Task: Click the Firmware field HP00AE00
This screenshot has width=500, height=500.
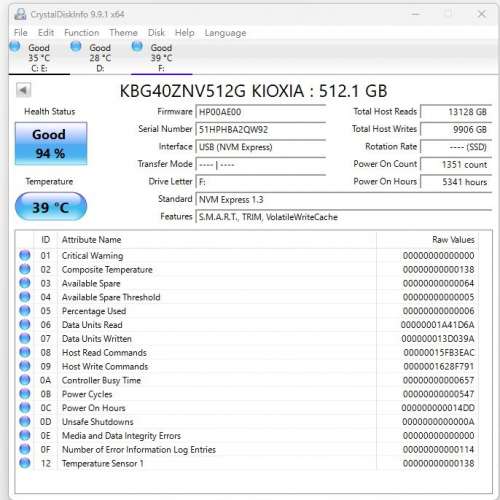Action: coord(261,112)
